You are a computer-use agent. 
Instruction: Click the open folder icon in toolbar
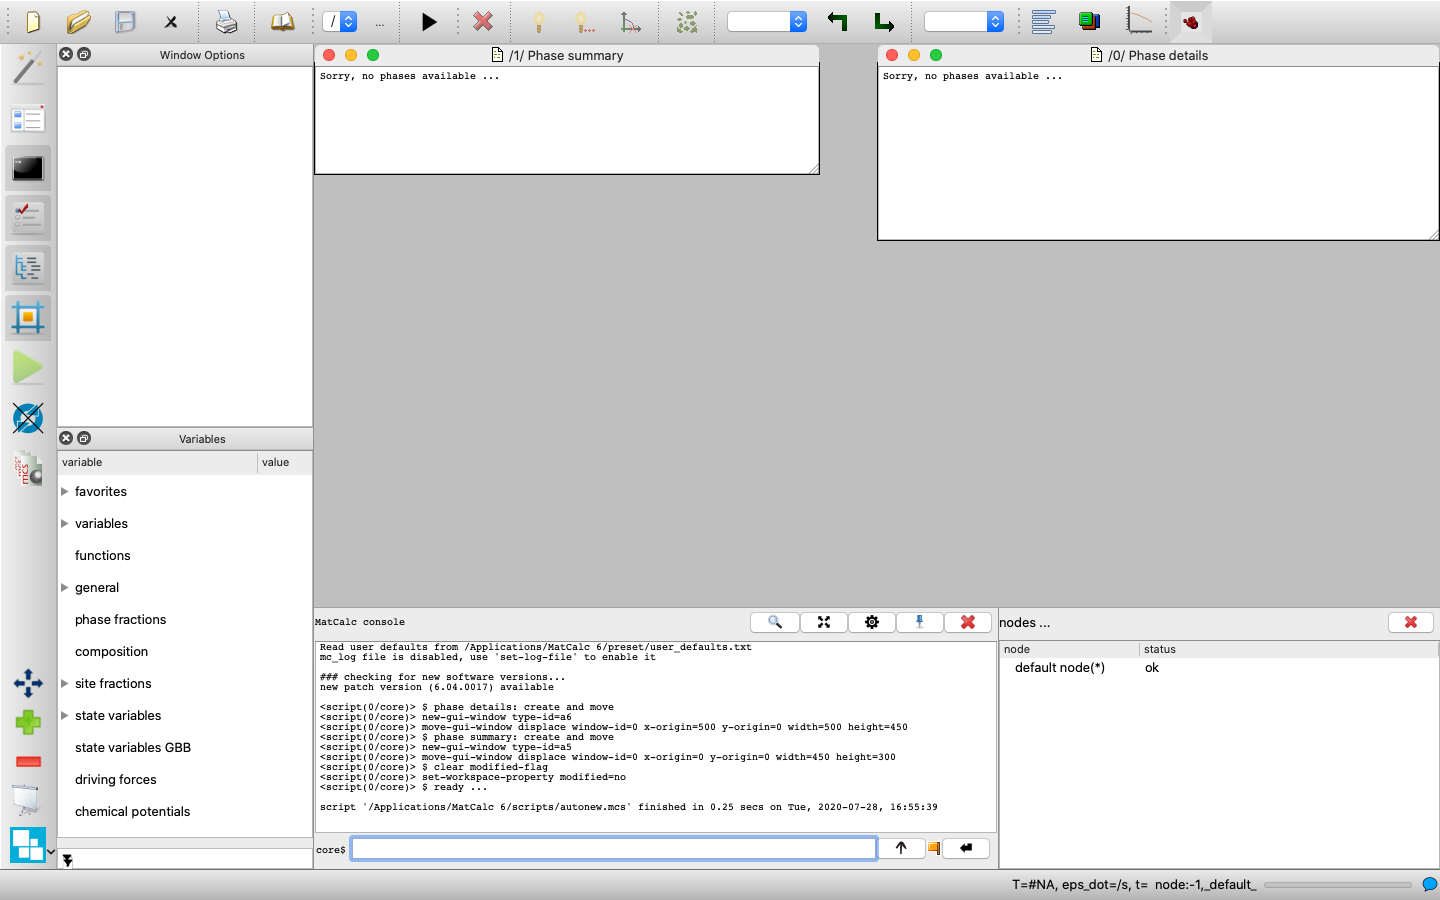pos(78,22)
